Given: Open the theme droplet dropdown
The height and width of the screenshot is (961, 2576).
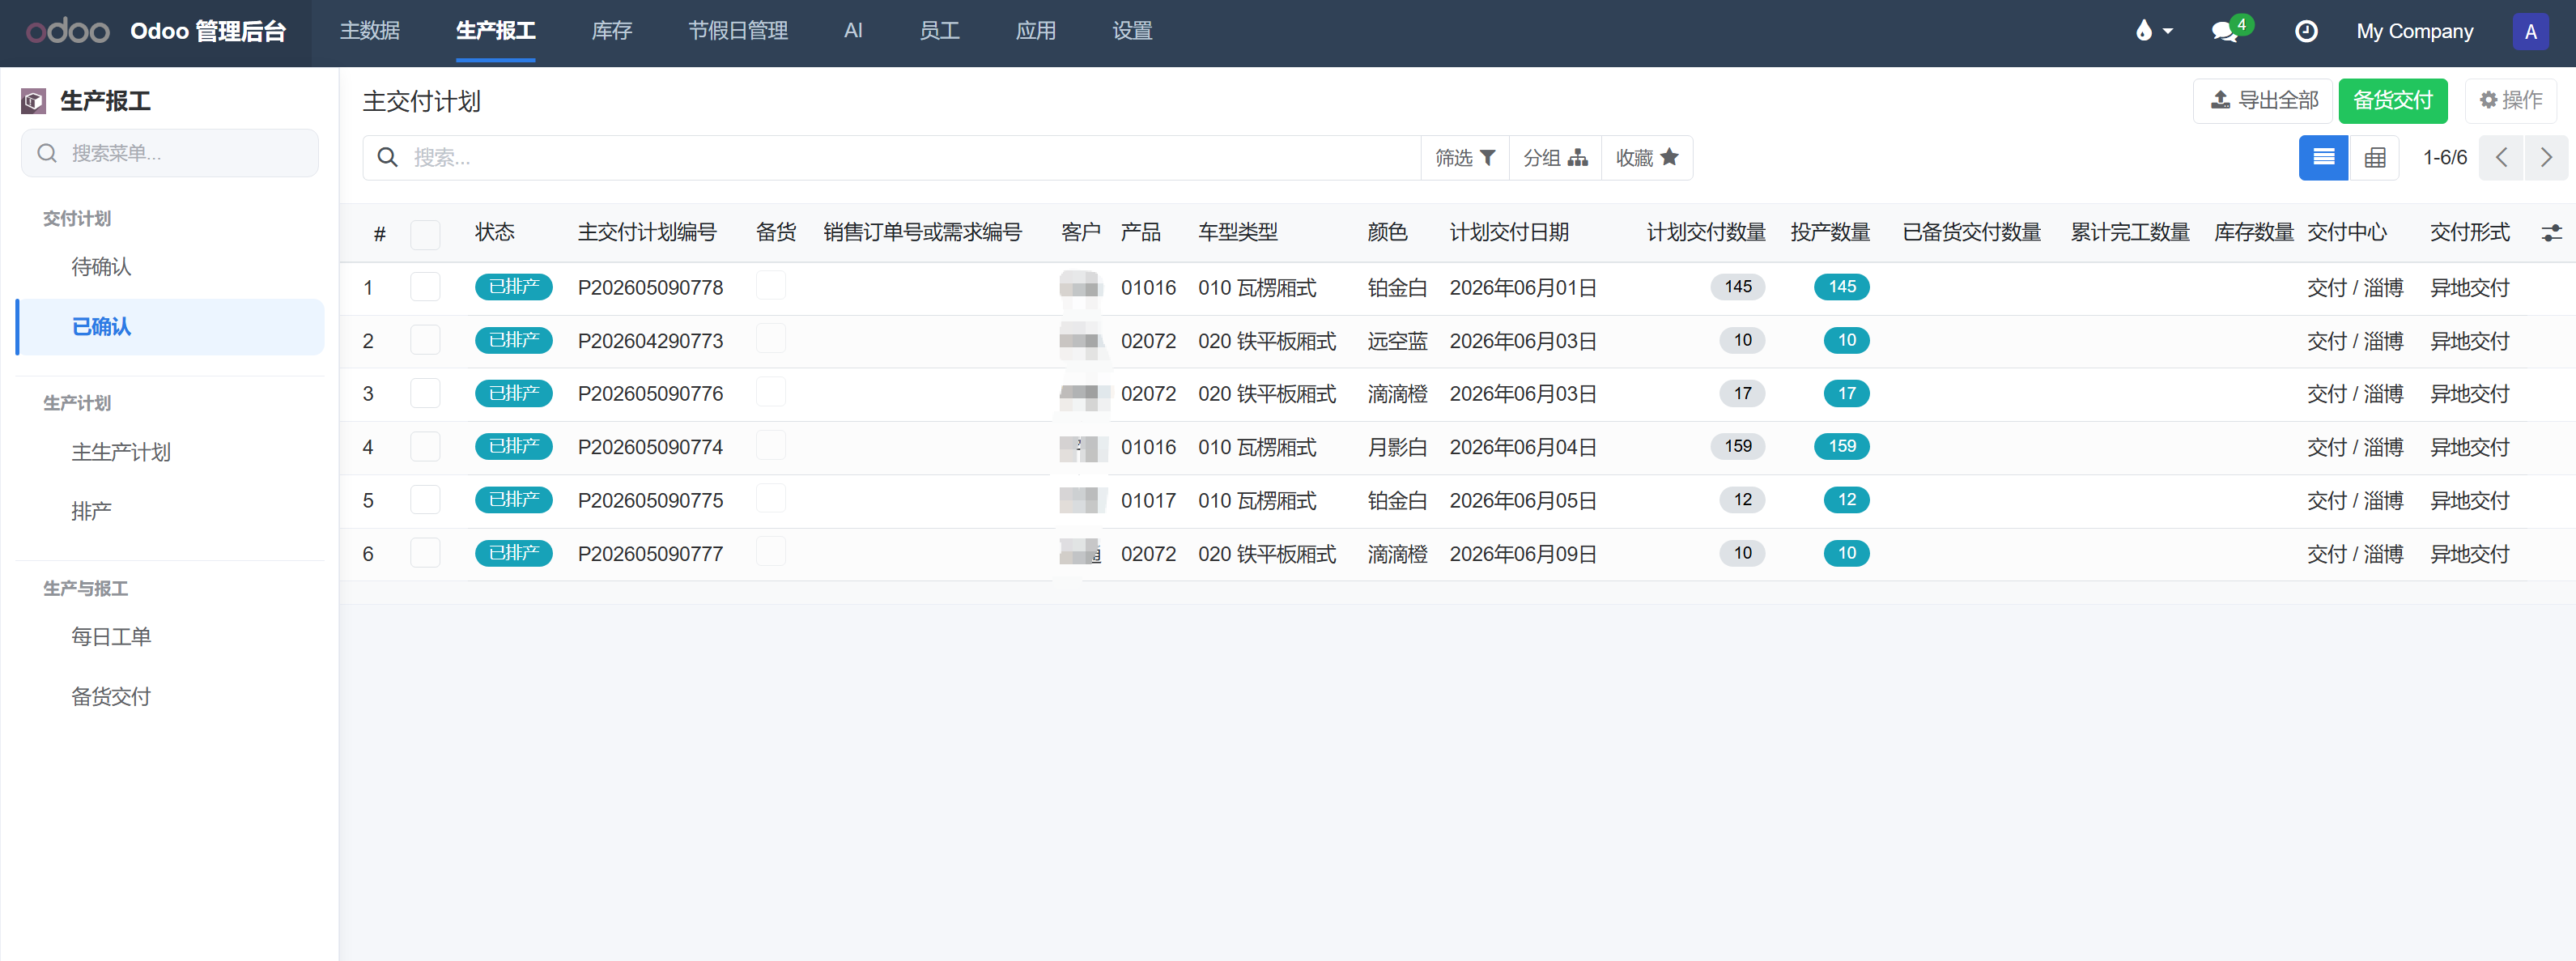Looking at the screenshot, I should tap(2153, 31).
